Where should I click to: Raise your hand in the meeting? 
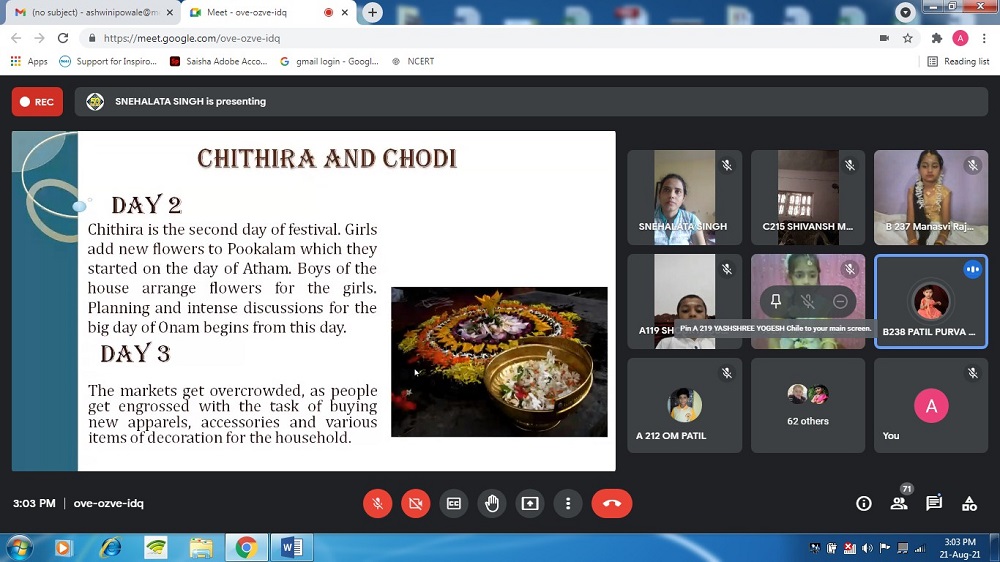(491, 503)
